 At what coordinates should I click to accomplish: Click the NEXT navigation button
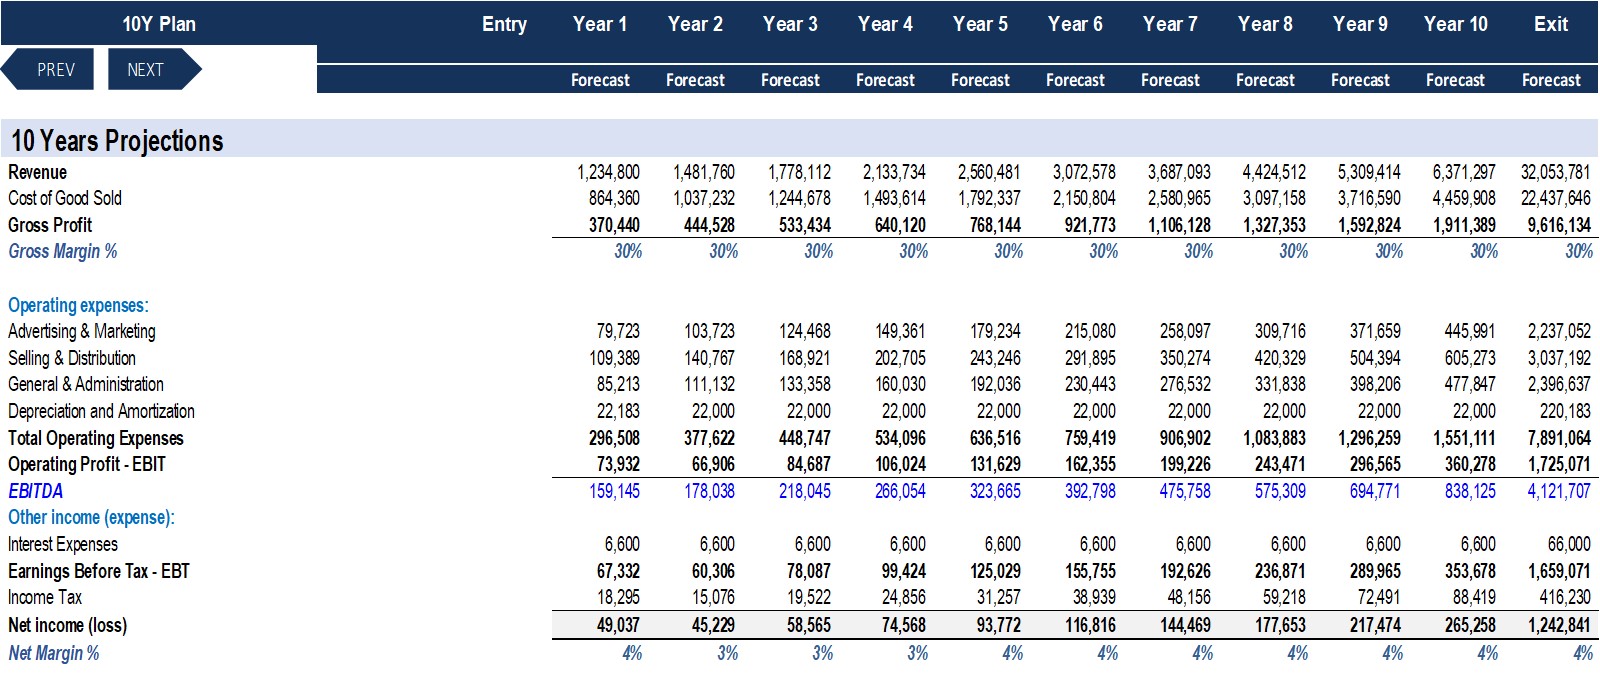coord(154,70)
